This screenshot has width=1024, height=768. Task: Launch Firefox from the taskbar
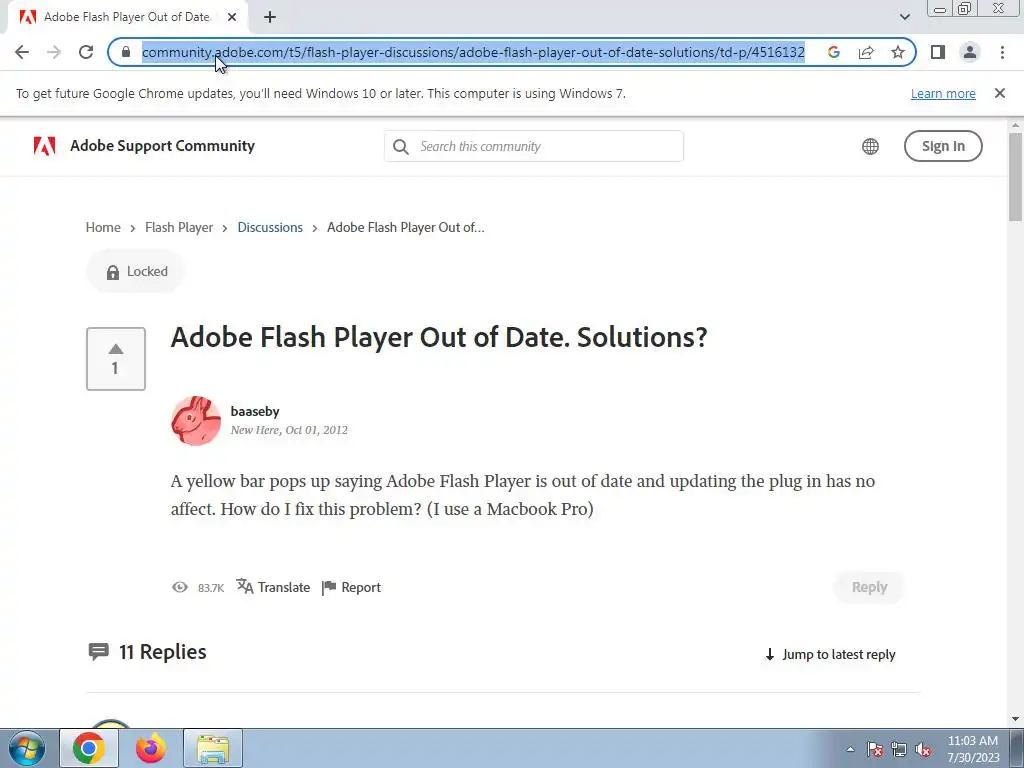click(x=151, y=748)
